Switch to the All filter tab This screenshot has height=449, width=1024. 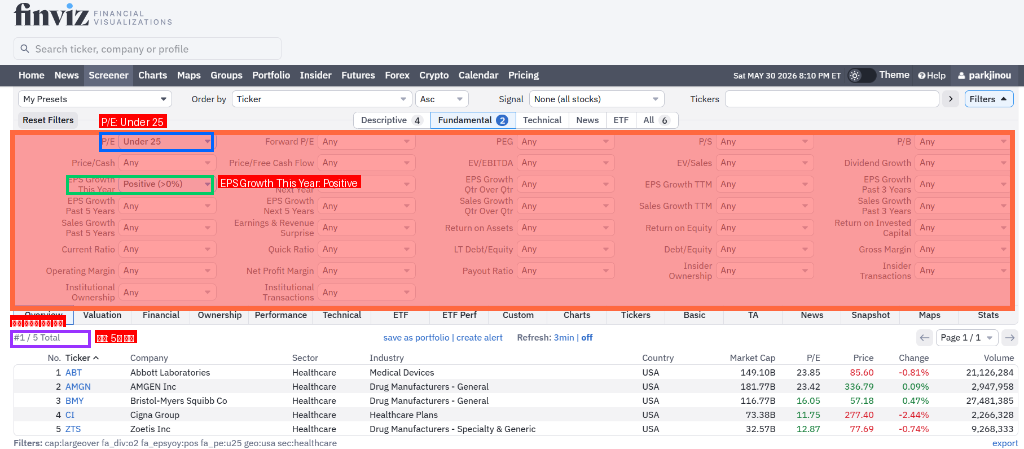656,120
